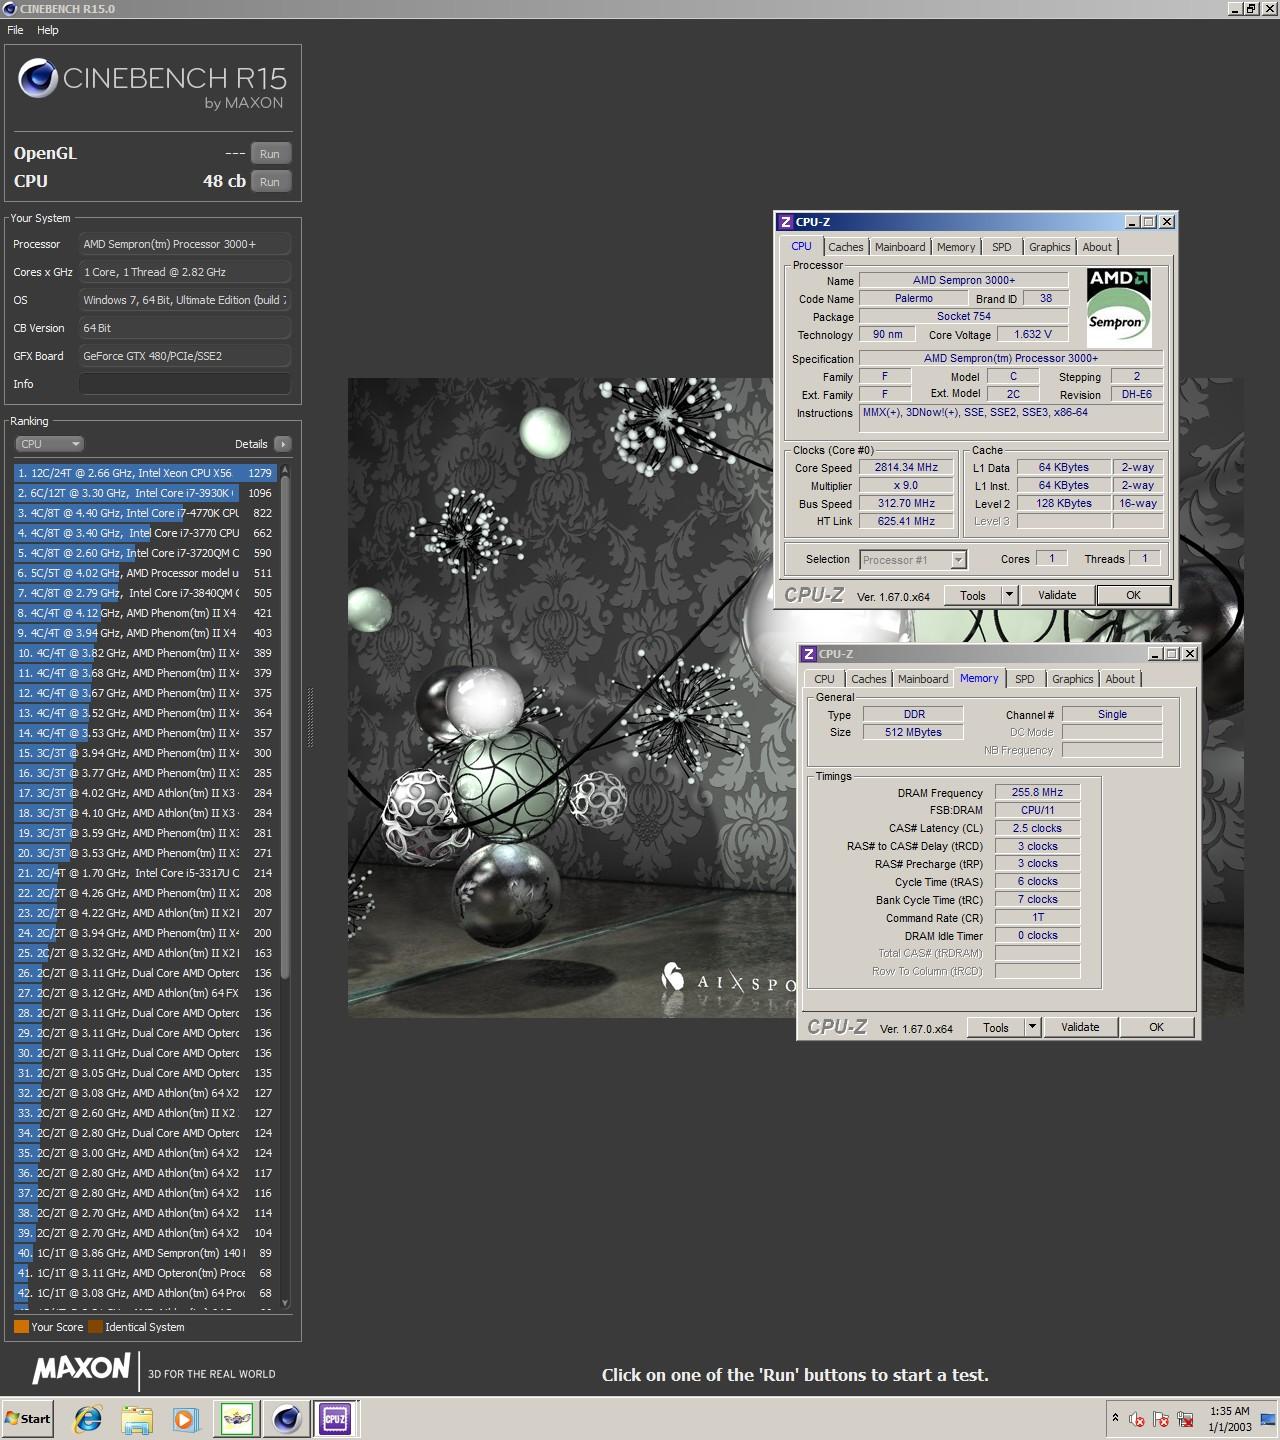This screenshot has height=1440, width=1280.
Task: Click Tools button in lower CPU-Z window
Action: (x=996, y=1027)
